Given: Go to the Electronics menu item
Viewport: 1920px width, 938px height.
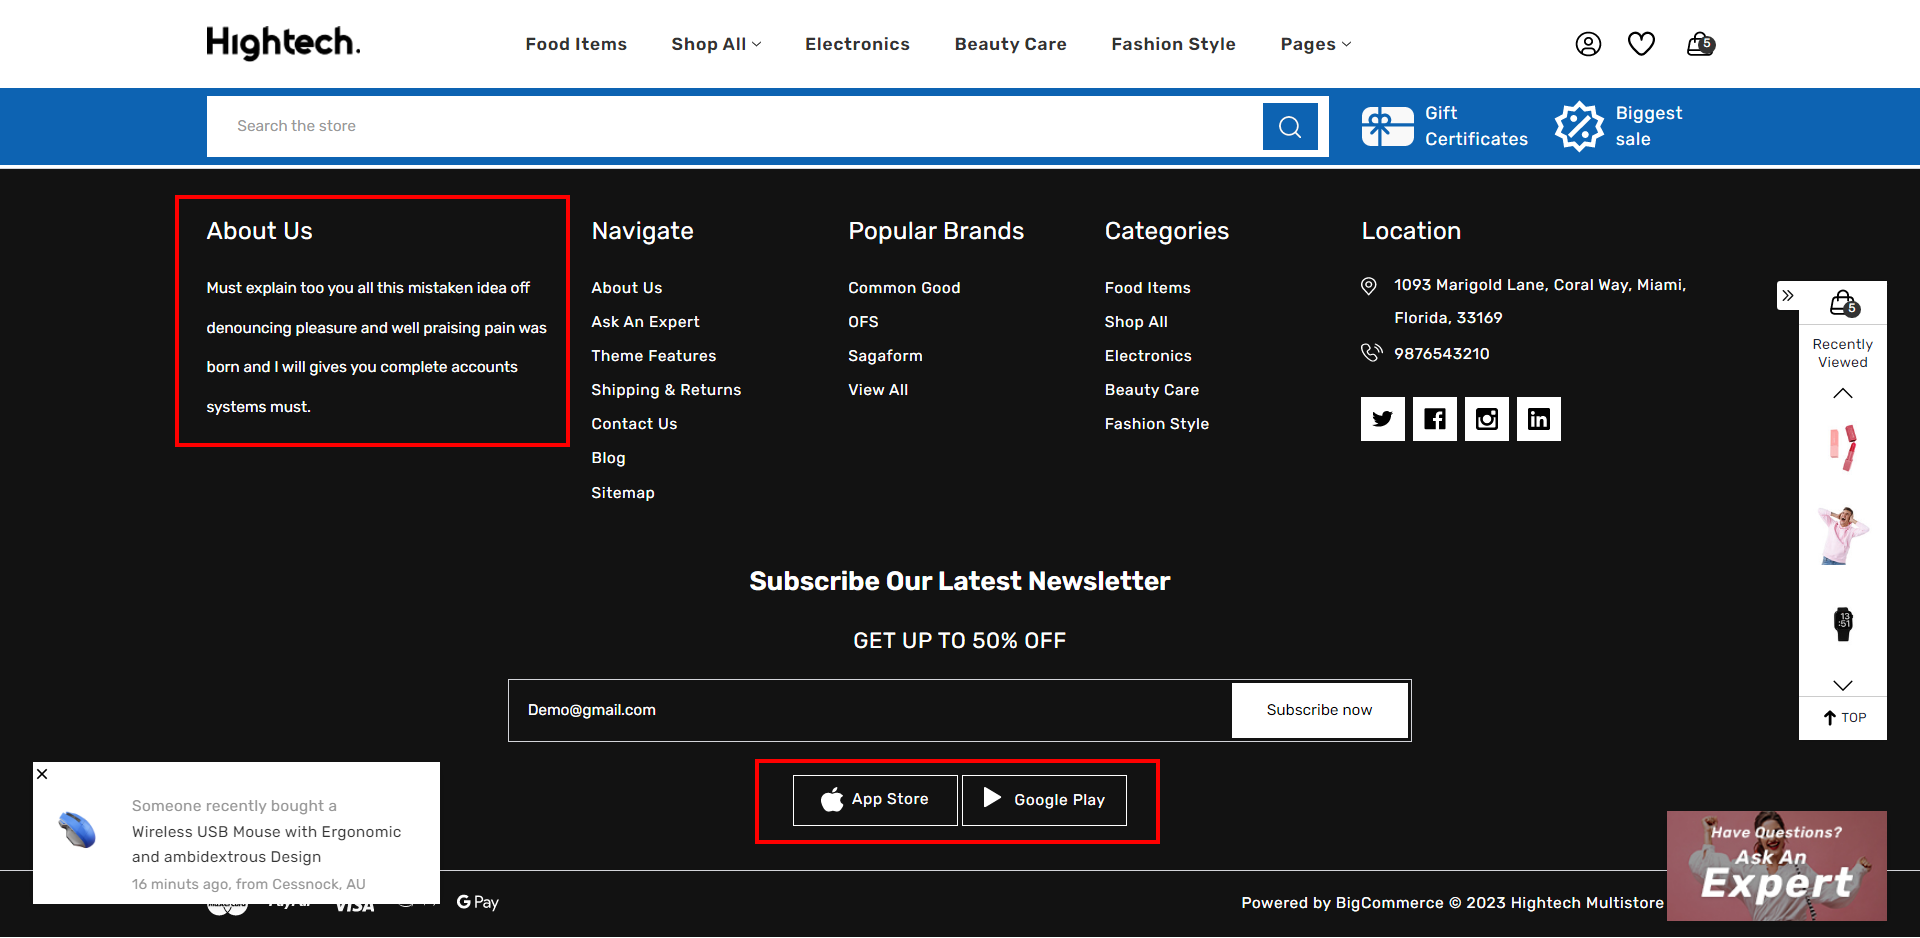Looking at the screenshot, I should tap(857, 44).
